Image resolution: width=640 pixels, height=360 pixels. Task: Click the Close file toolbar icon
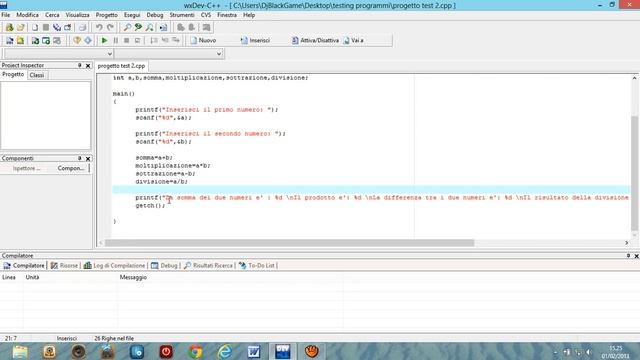(68, 27)
